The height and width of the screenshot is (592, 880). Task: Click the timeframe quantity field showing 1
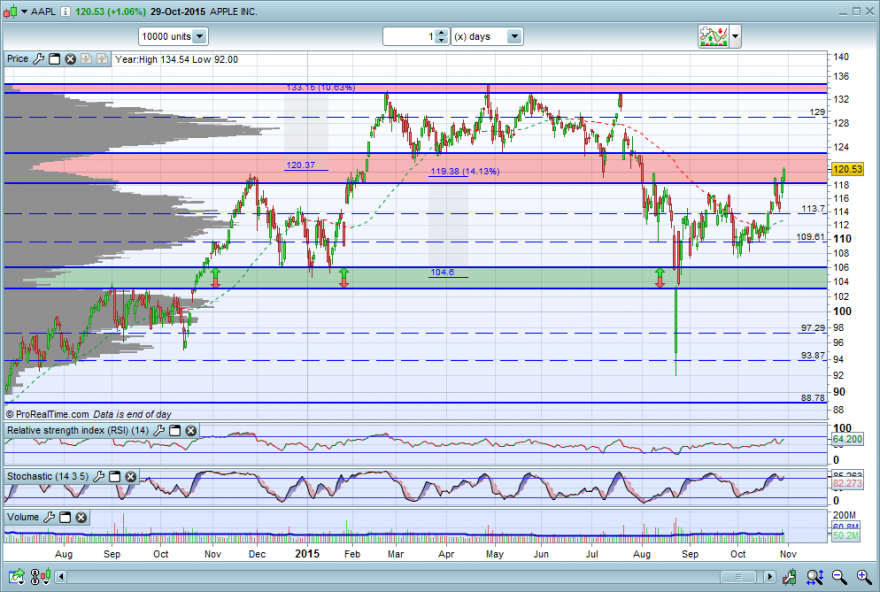click(x=409, y=36)
